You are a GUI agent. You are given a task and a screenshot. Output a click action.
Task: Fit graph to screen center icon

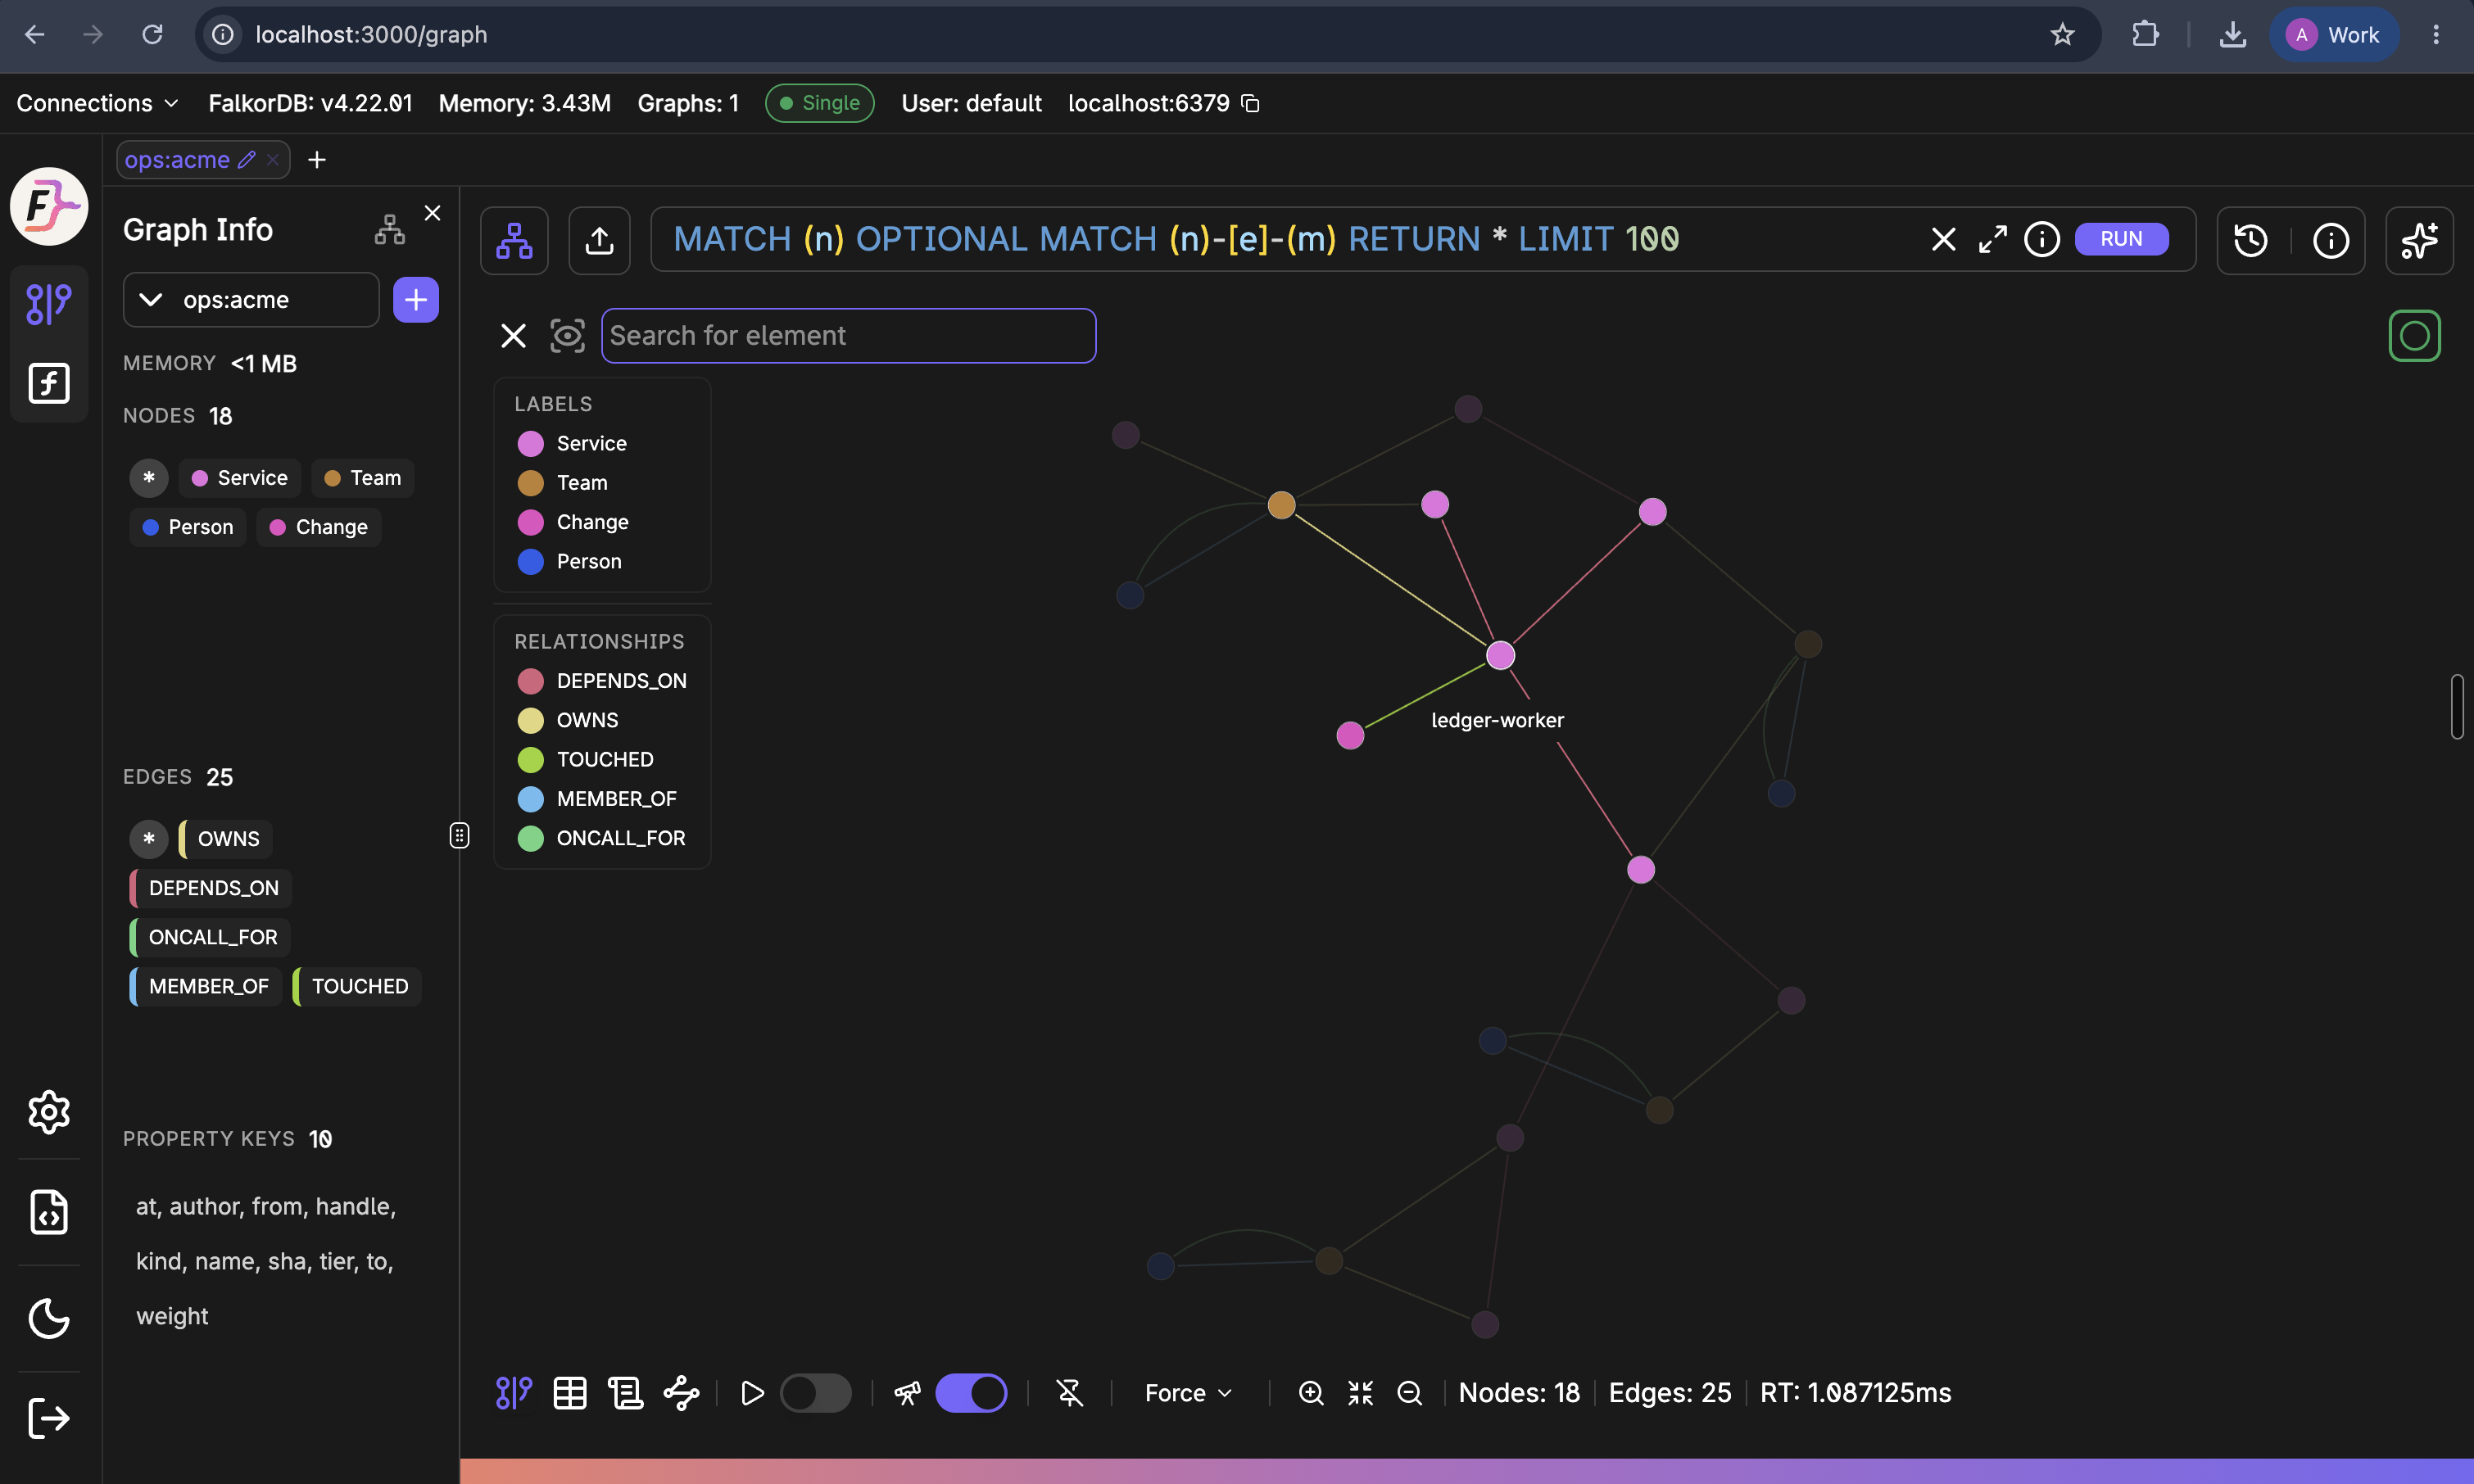[x=1360, y=1393]
